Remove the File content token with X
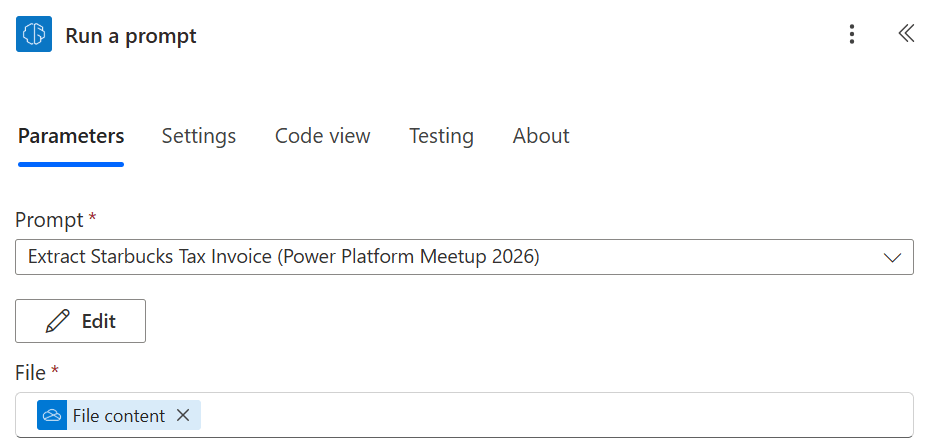This screenshot has width=928, height=448. pos(183,415)
